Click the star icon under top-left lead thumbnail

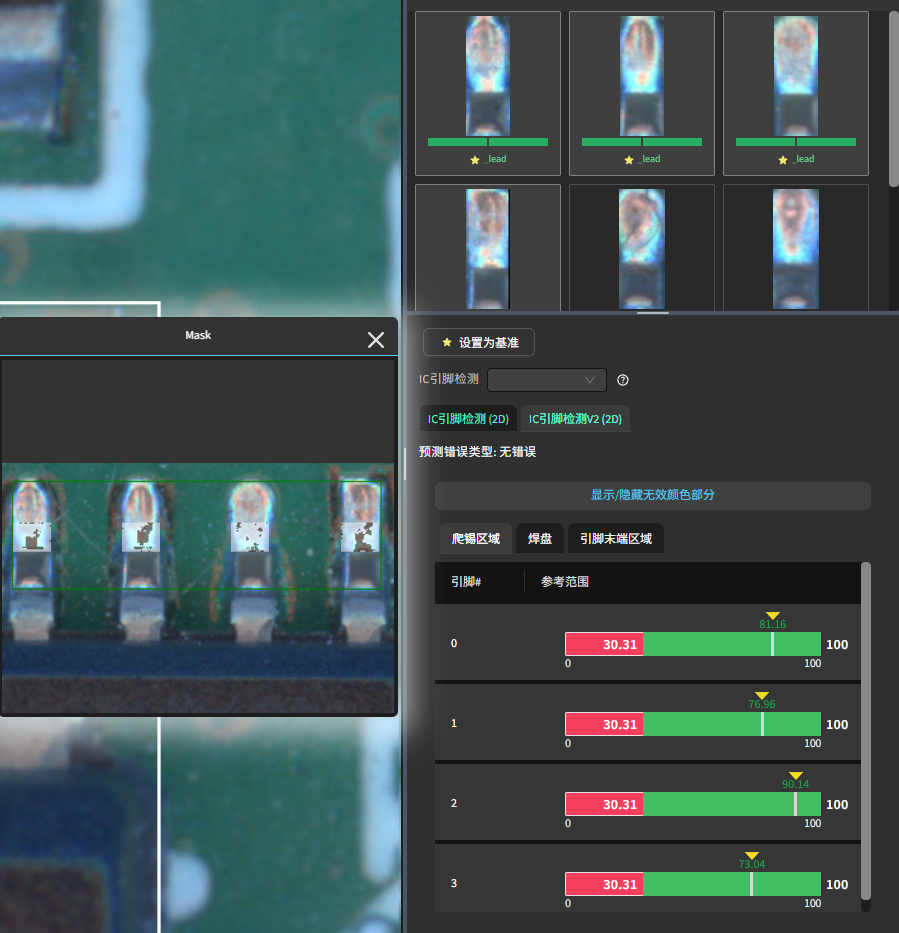pos(475,160)
